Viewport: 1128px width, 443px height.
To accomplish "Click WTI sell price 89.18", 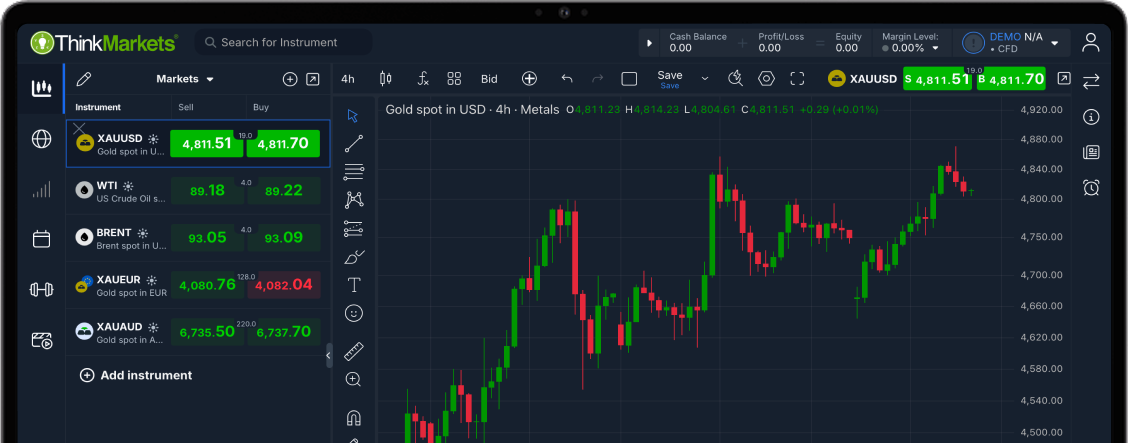I will pos(207,191).
